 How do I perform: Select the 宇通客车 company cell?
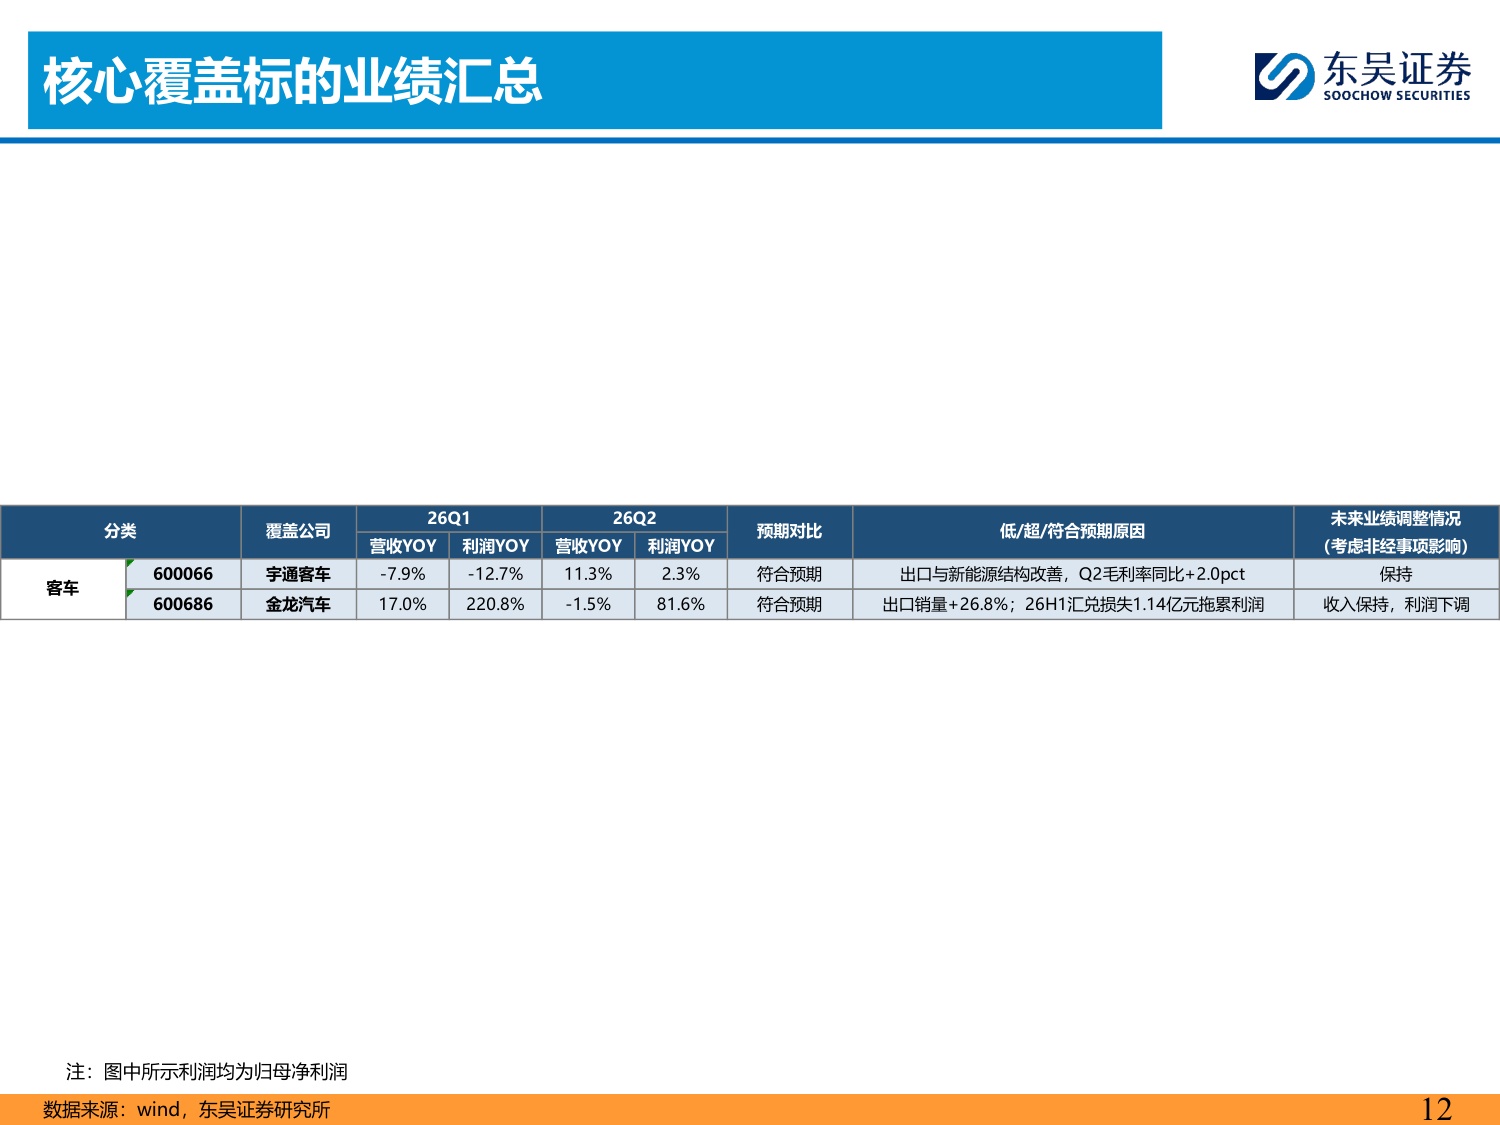[298, 574]
